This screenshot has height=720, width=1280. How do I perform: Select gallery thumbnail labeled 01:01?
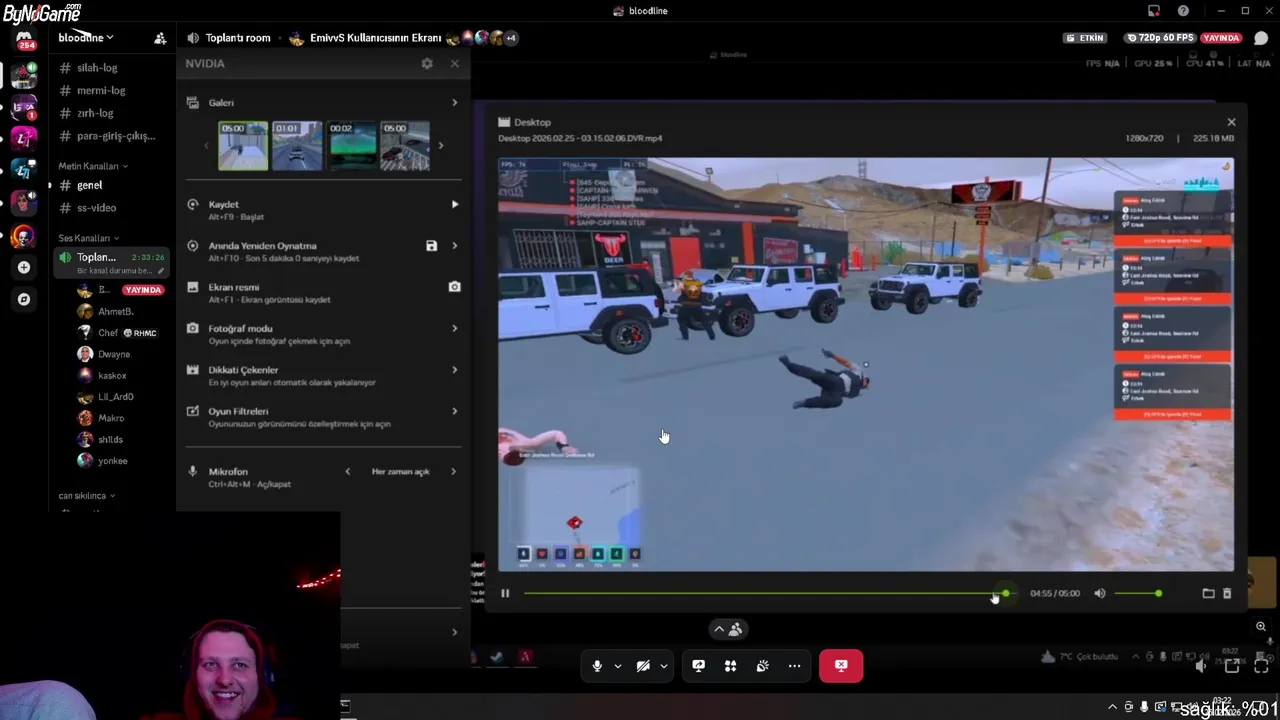coord(297,146)
